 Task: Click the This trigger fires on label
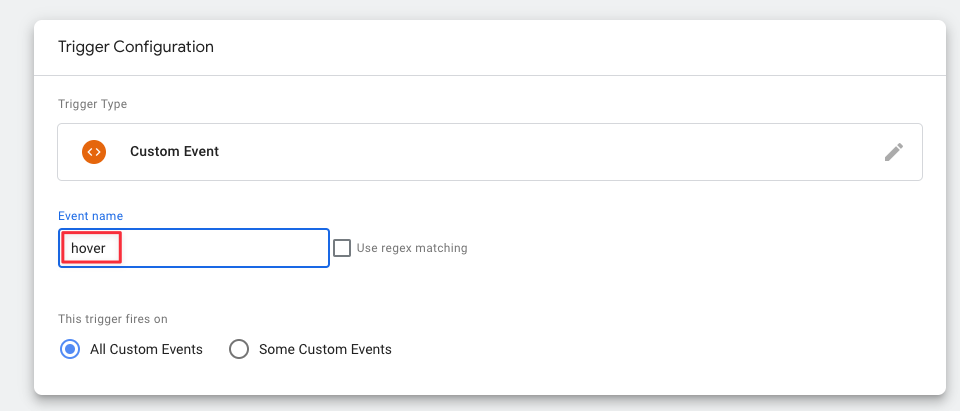(x=113, y=319)
